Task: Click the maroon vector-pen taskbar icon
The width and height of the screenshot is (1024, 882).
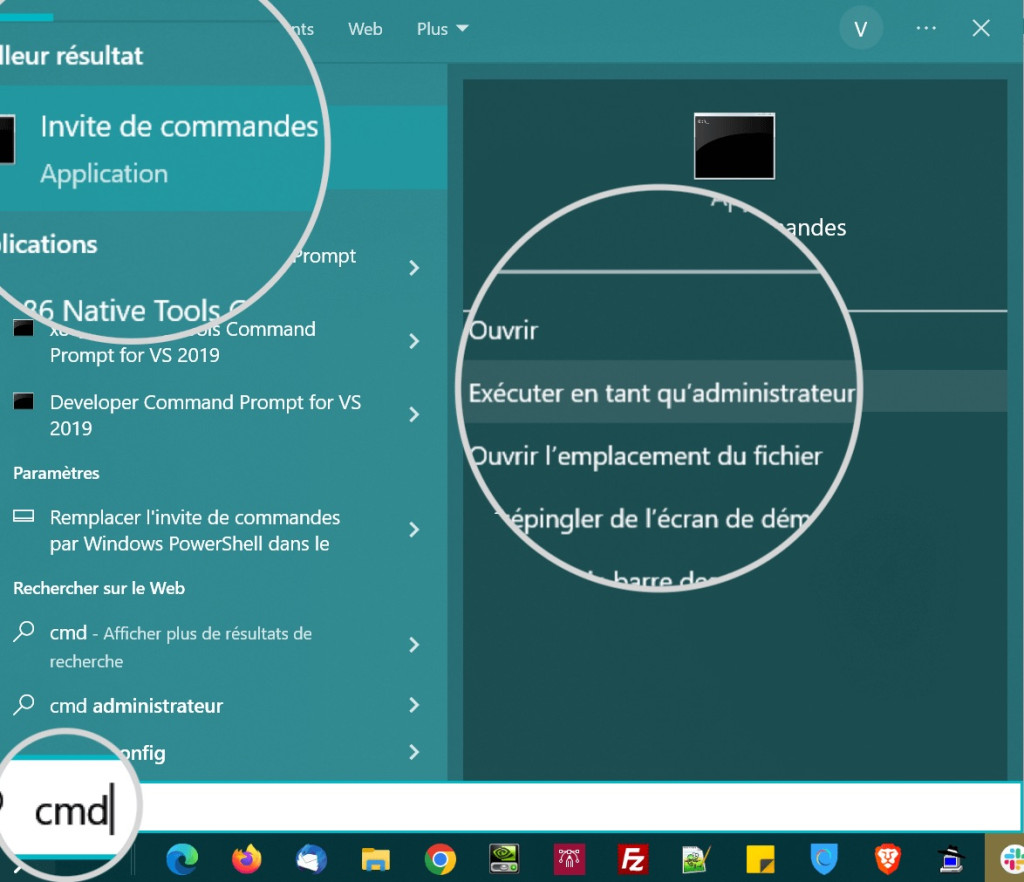Action: (x=569, y=859)
